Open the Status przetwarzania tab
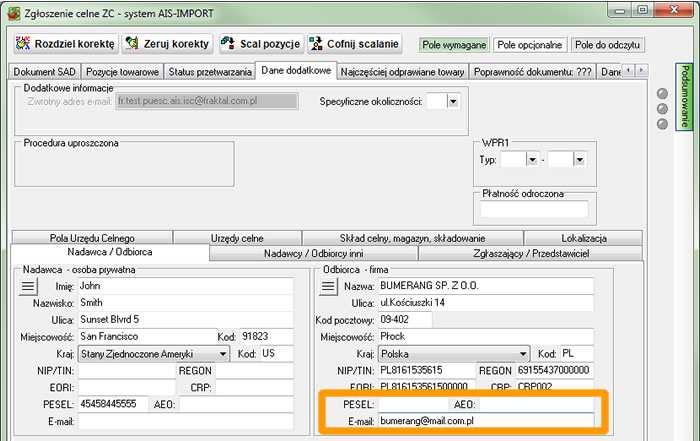 click(210, 72)
